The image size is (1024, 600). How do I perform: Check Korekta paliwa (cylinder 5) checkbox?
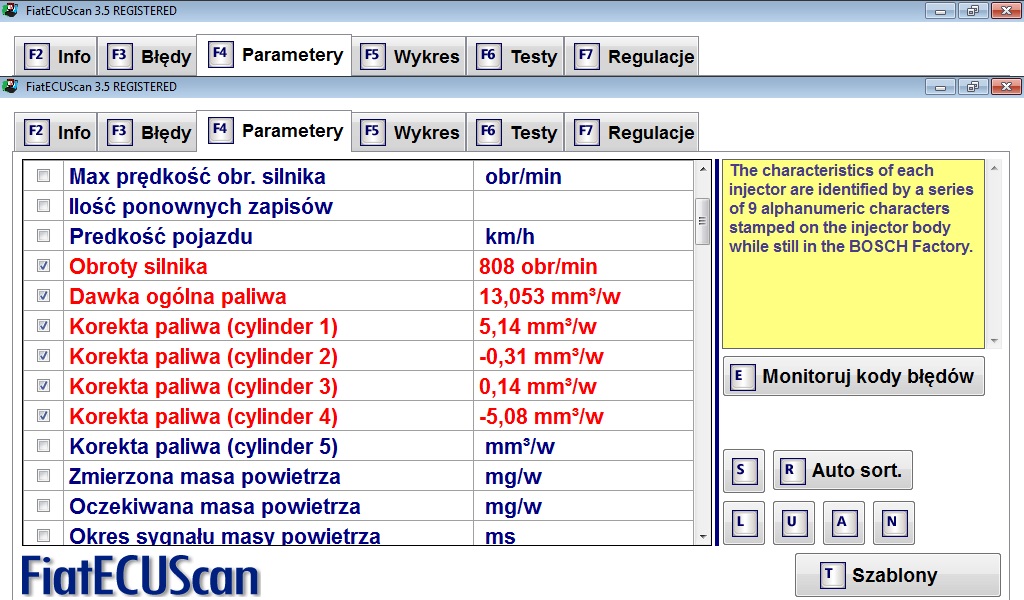tap(44, 446)
